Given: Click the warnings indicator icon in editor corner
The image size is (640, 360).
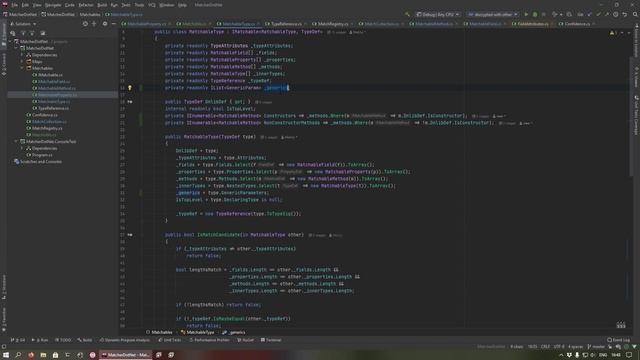Looking at the screenshot, I should pos(612,33).
